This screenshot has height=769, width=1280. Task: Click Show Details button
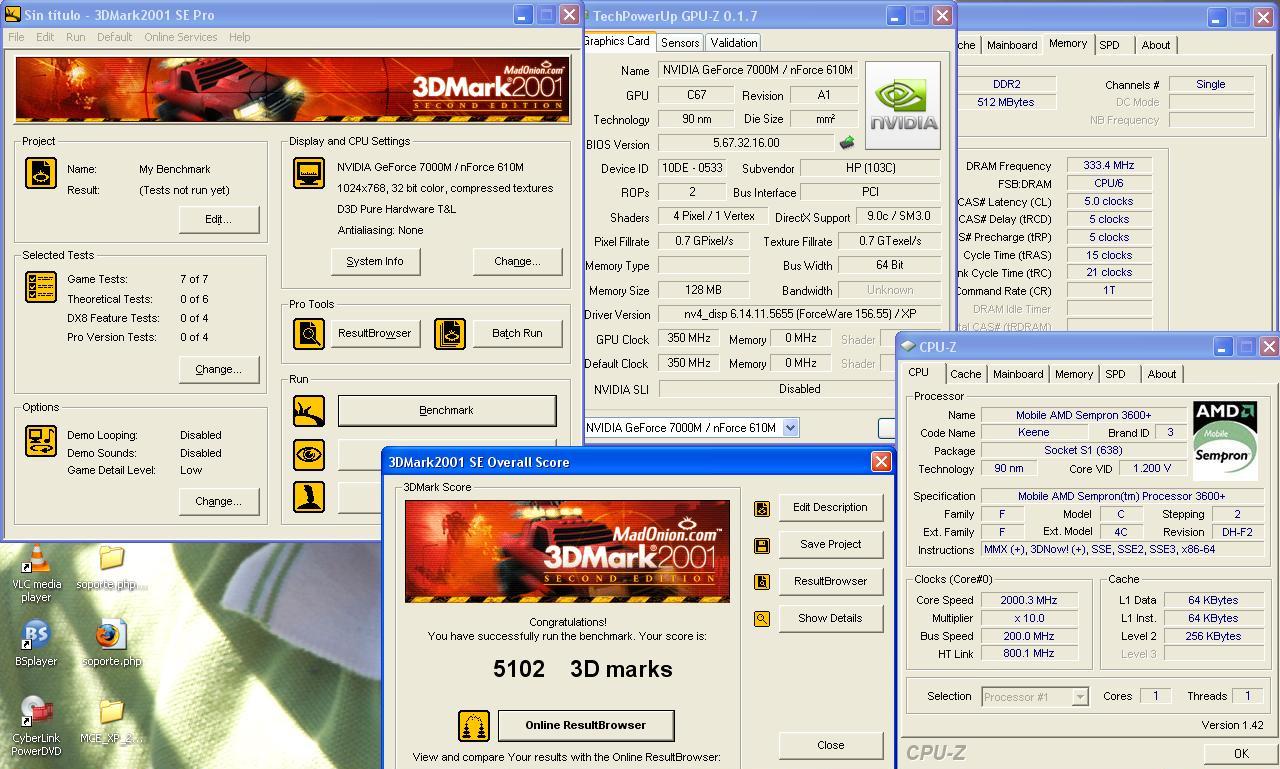(830, 618)
